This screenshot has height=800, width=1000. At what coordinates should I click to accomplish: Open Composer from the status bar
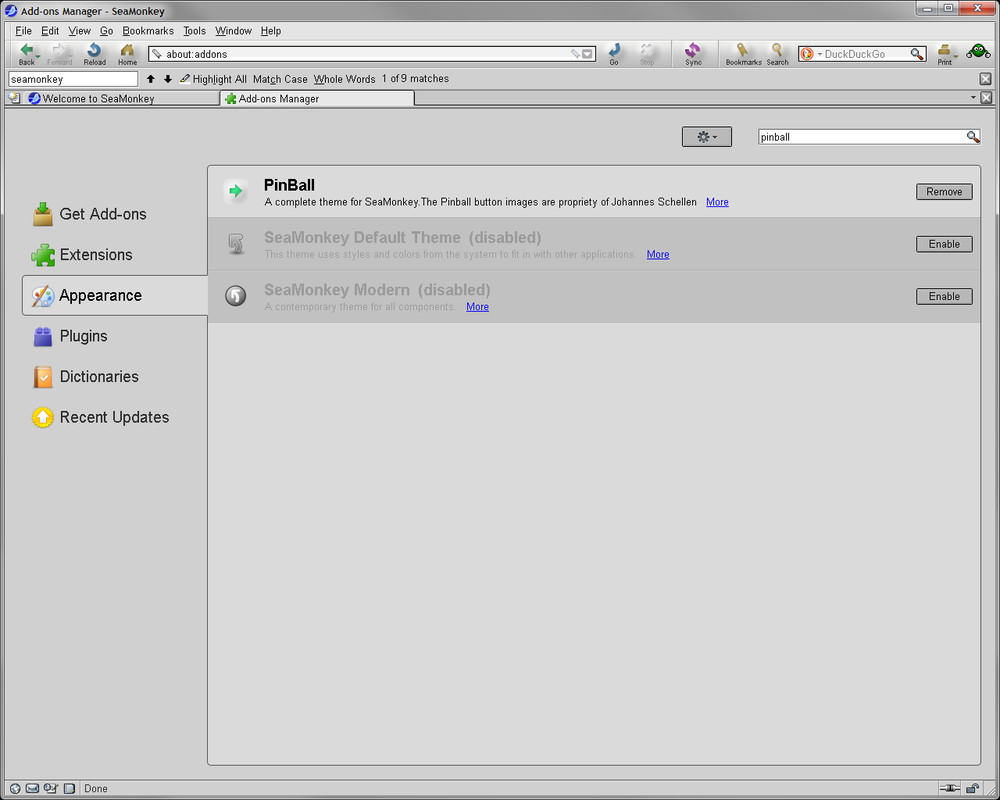(x=51, y=789)
